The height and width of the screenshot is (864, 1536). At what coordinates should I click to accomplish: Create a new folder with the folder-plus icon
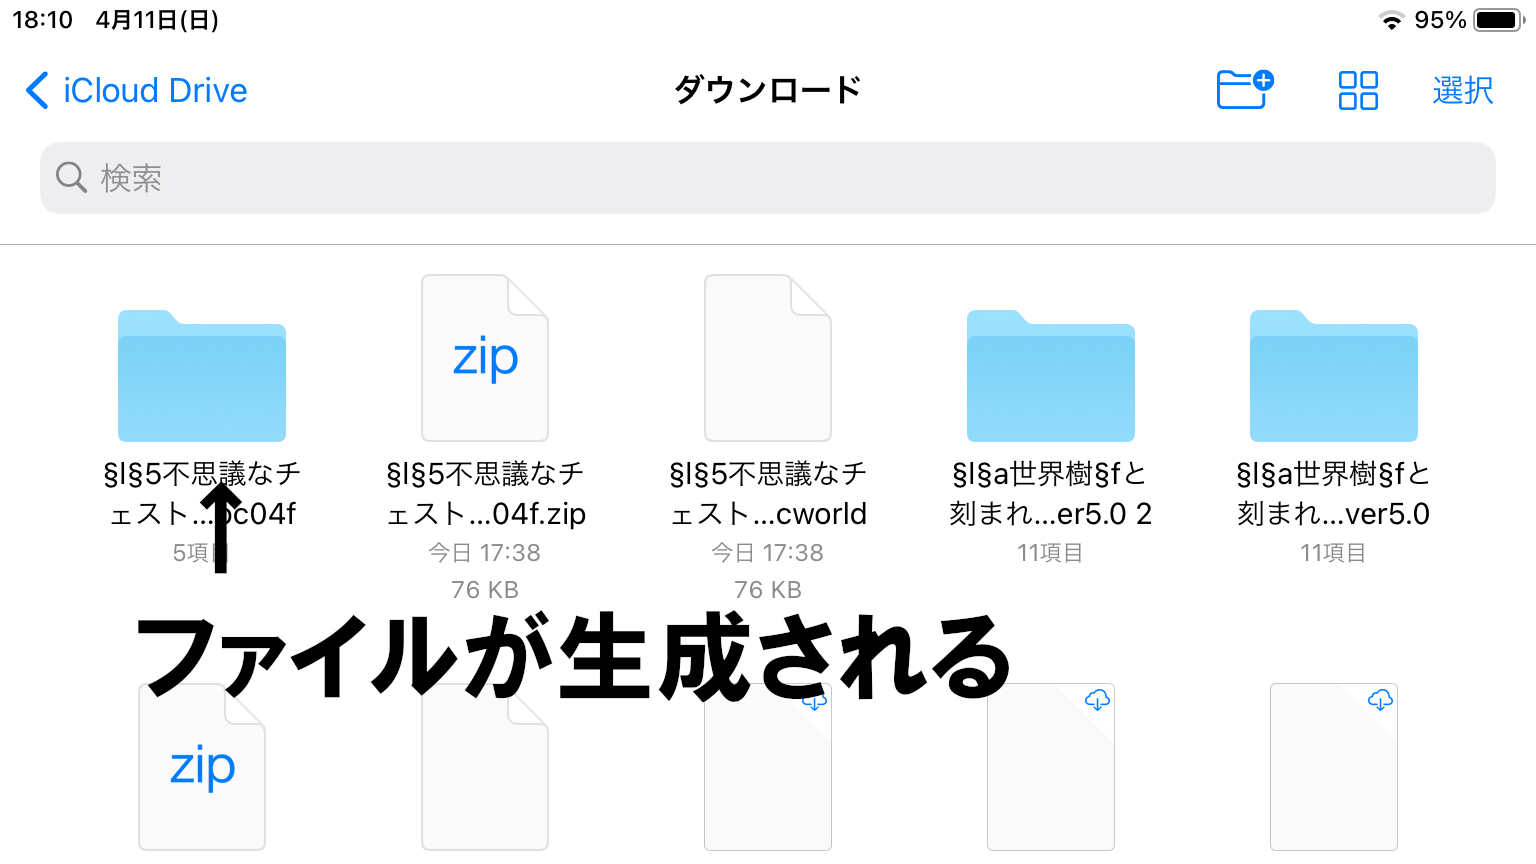1243,90
